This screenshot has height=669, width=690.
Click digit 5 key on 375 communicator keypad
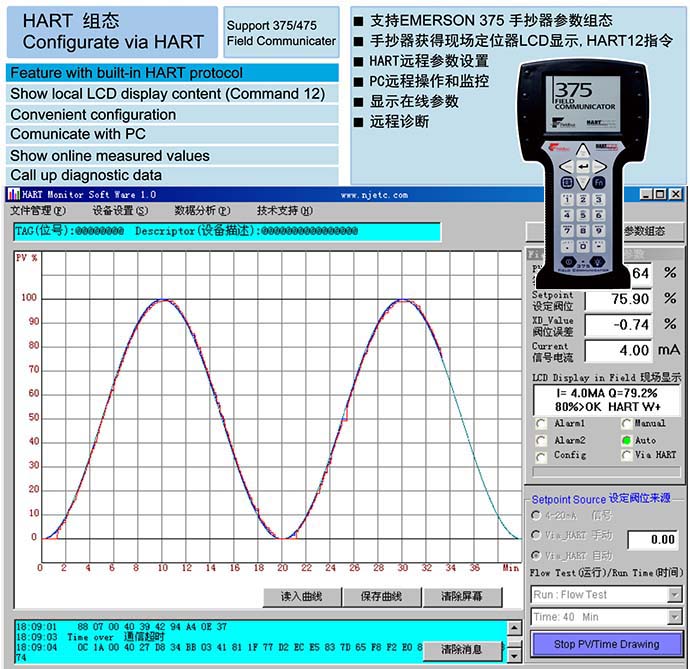583,215
